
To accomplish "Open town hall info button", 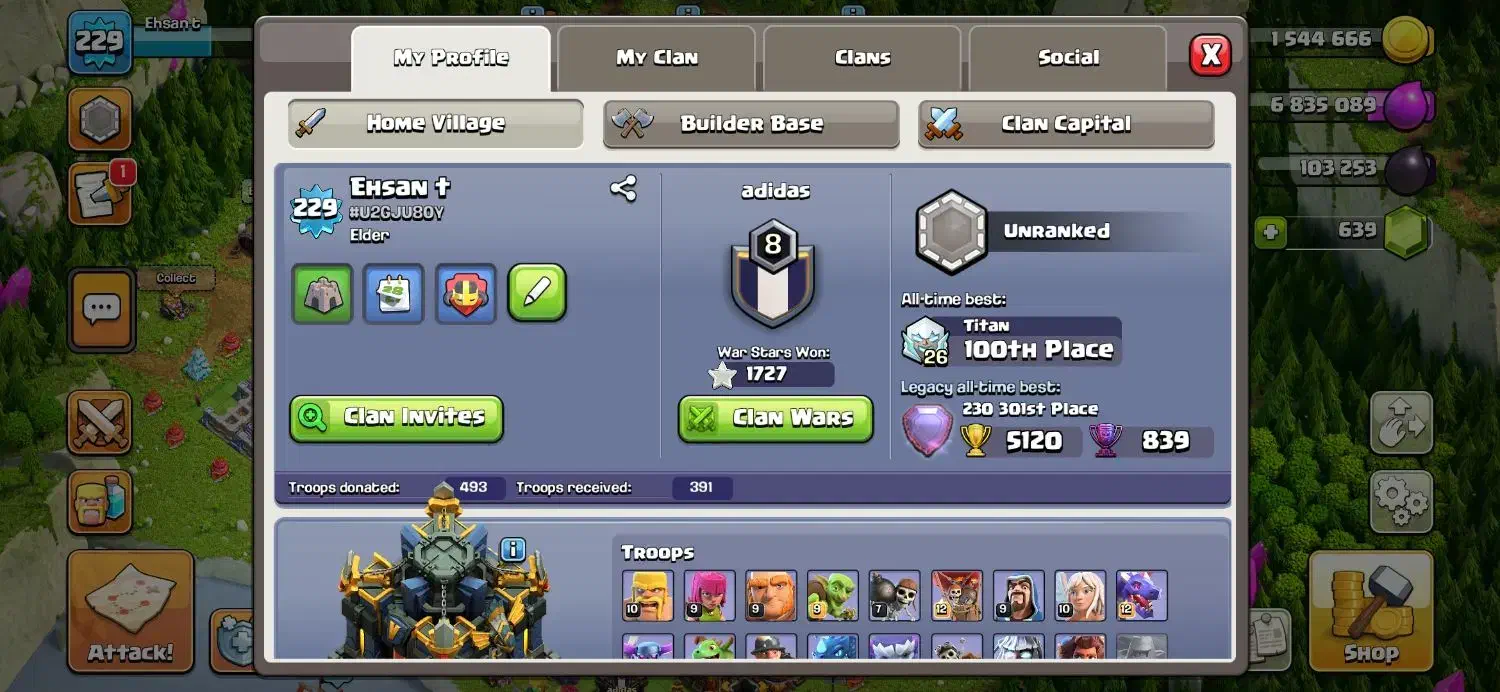I will 513,549.
